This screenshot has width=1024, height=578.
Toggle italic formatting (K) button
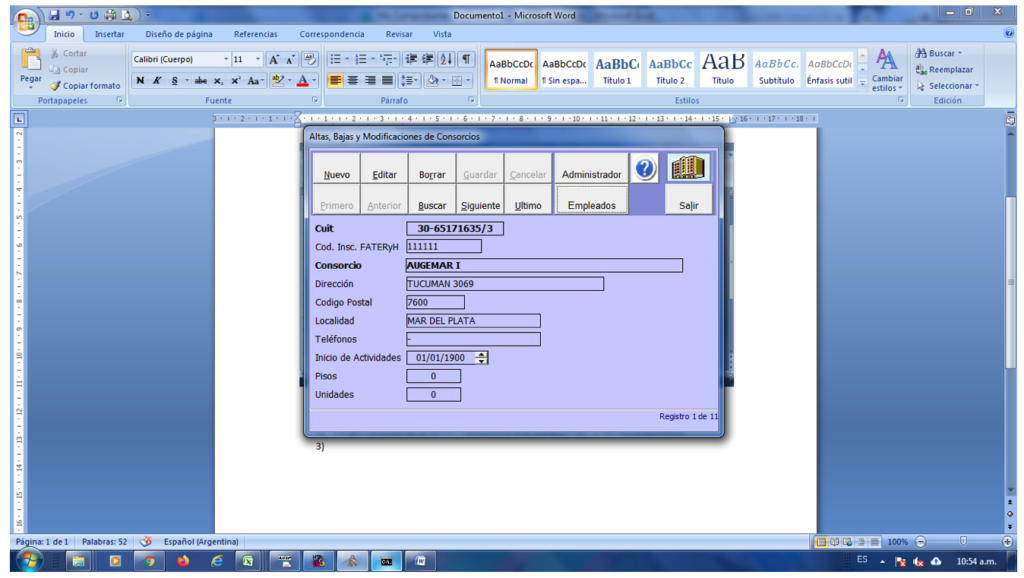(x=157, y=81)
